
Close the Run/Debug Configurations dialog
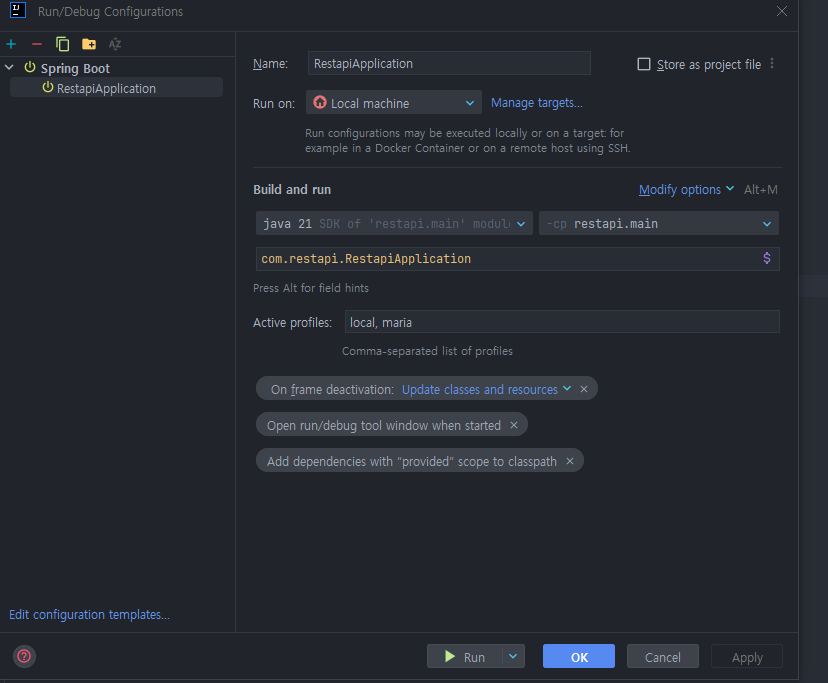[782, 11]
